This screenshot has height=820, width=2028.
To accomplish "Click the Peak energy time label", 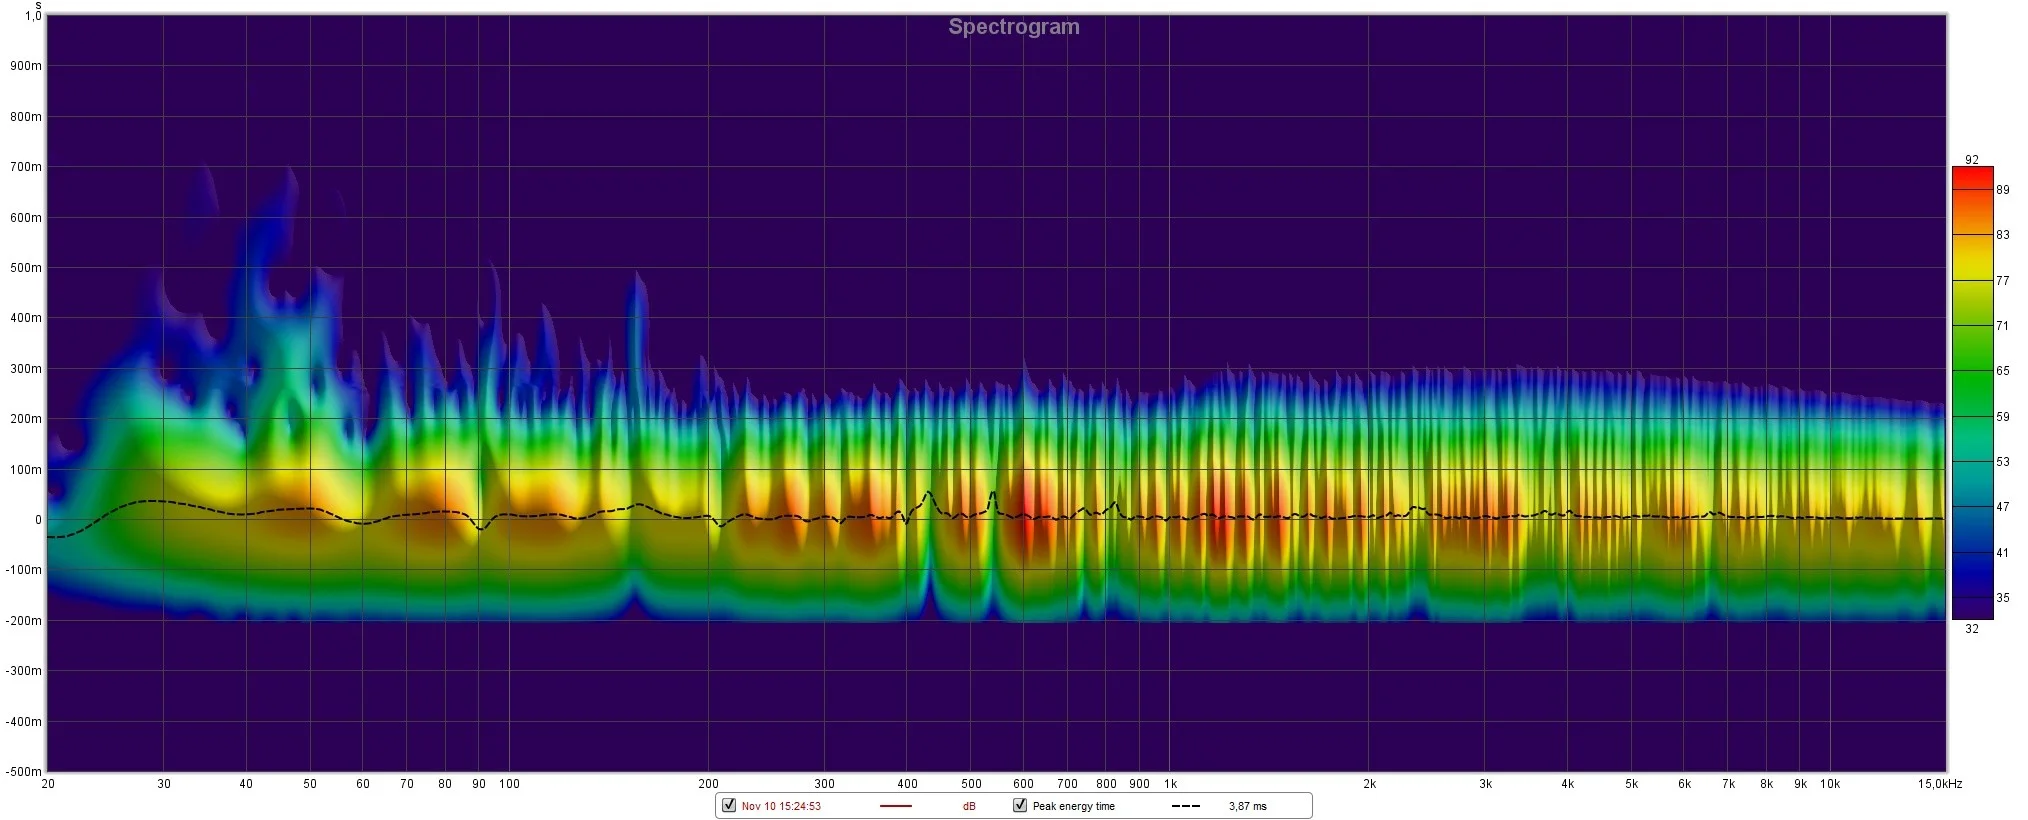I will coord(1073,806).
